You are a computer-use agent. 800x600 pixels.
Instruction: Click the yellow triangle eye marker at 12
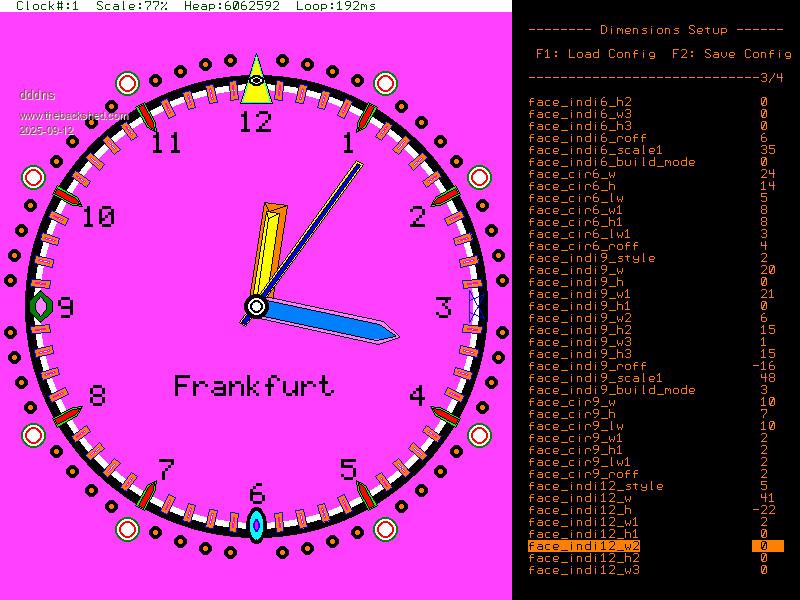pos(256,83)
